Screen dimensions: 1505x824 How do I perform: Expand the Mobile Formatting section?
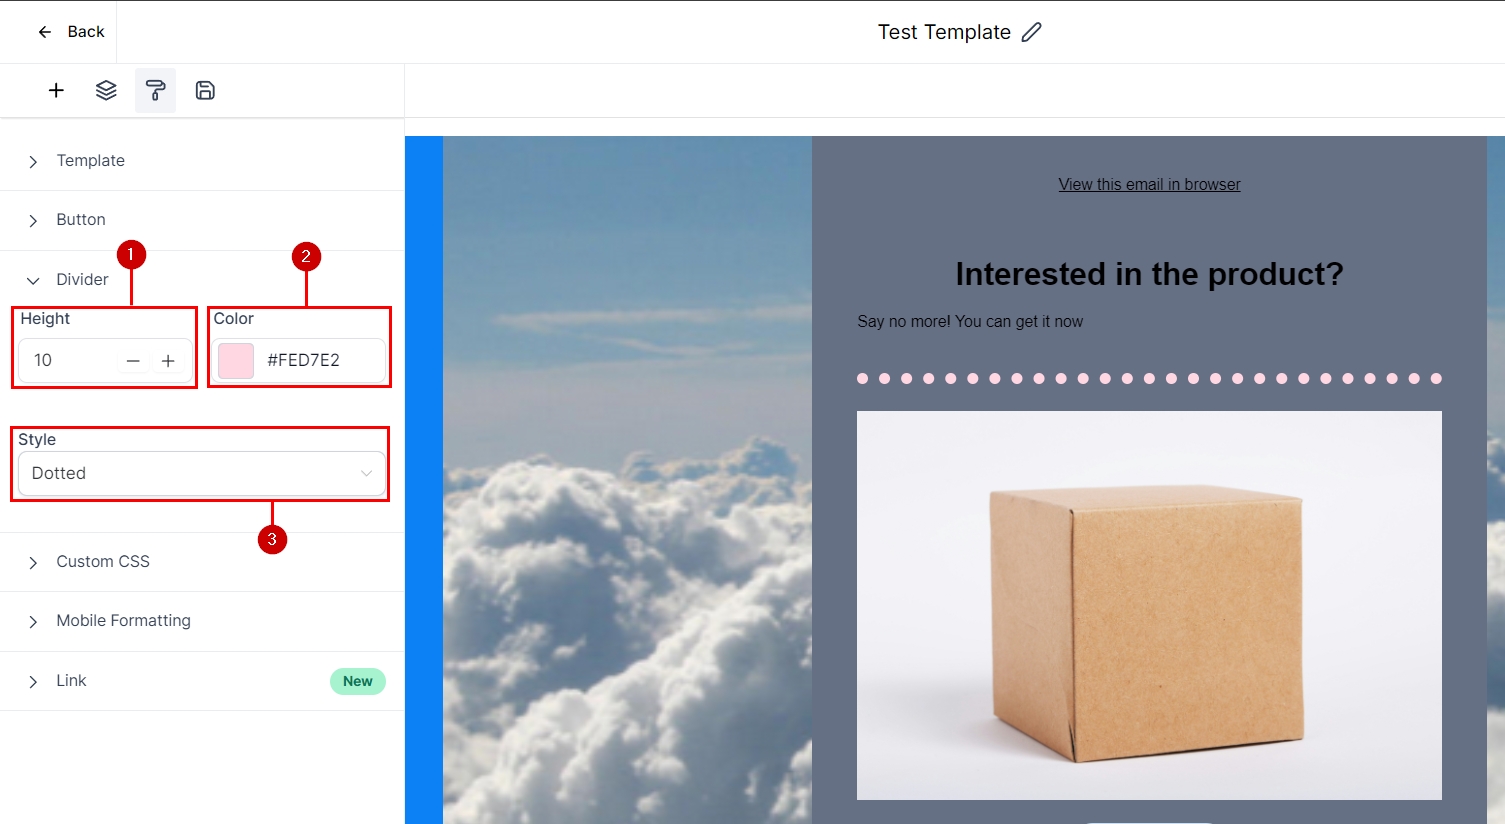coord(123,621)
